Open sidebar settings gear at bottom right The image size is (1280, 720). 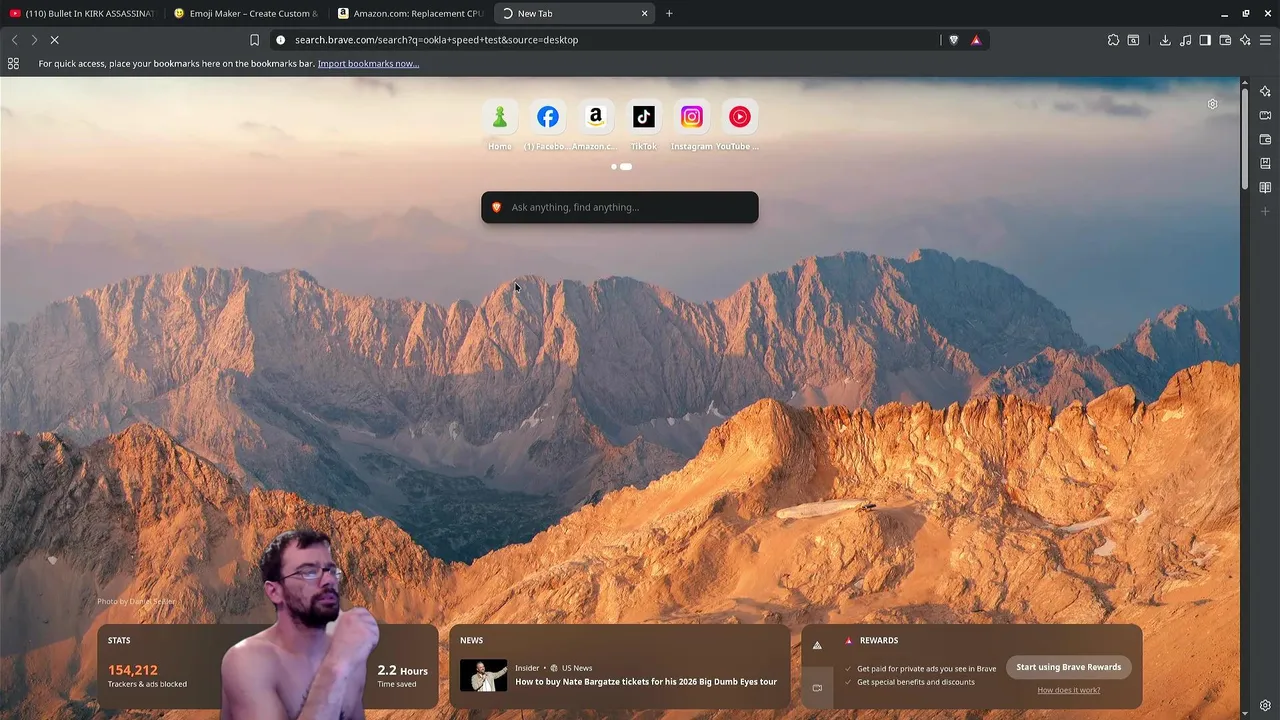click(x=1265, y=705)
